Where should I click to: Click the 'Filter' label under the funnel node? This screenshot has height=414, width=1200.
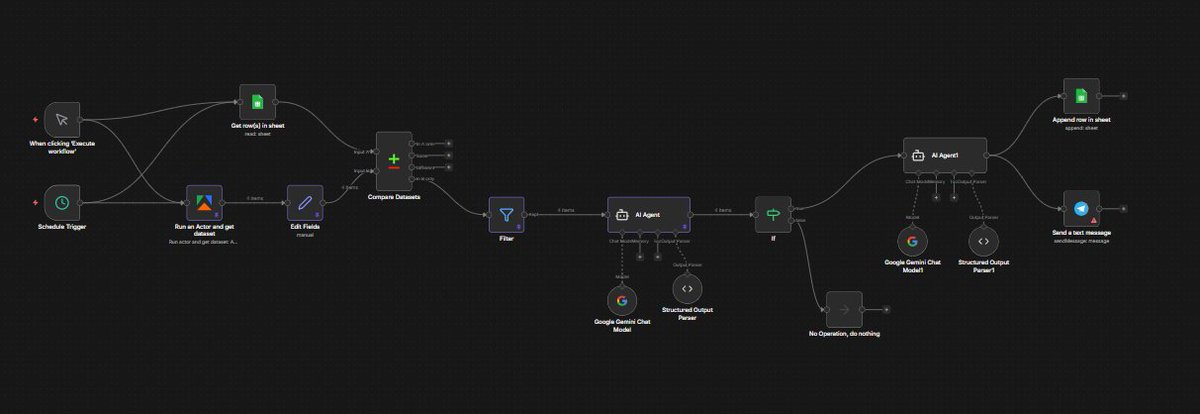pos(506,240)
